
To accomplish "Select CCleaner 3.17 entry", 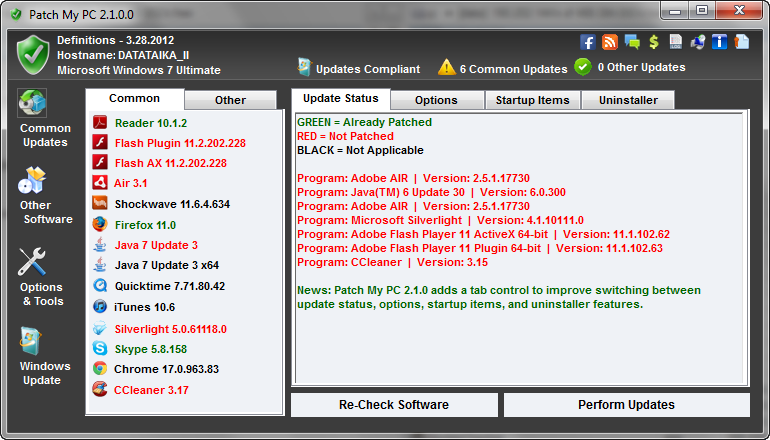I will tap(151, 390).
